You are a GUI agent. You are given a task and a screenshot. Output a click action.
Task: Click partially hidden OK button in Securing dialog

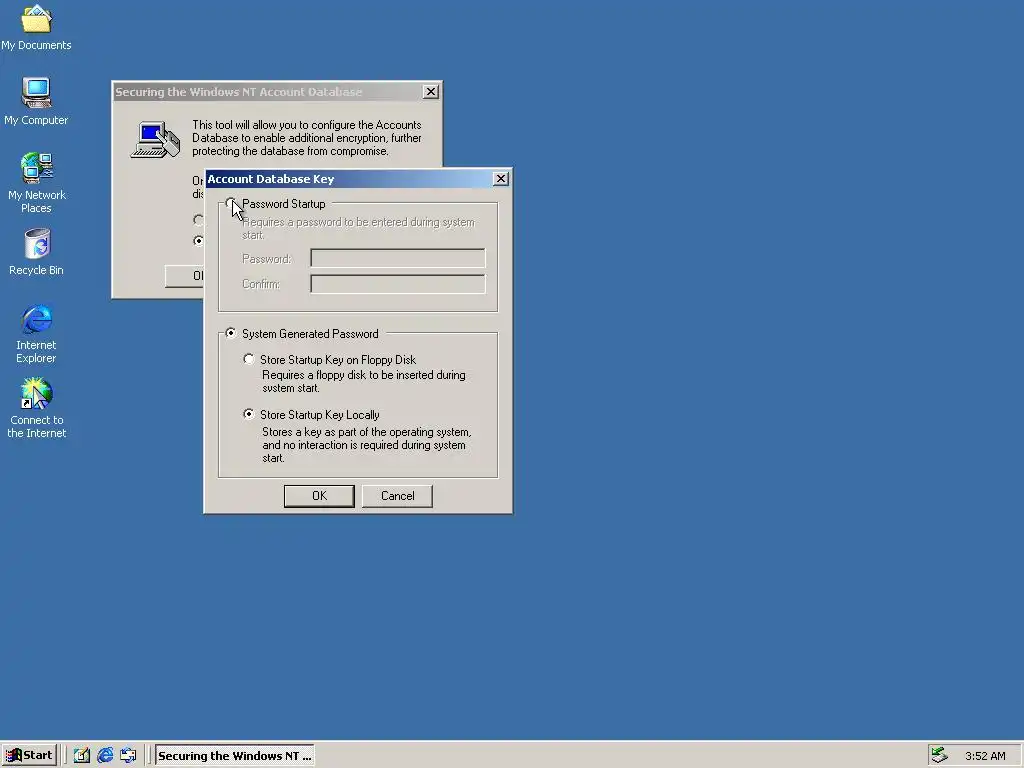[x=185, y=276]
